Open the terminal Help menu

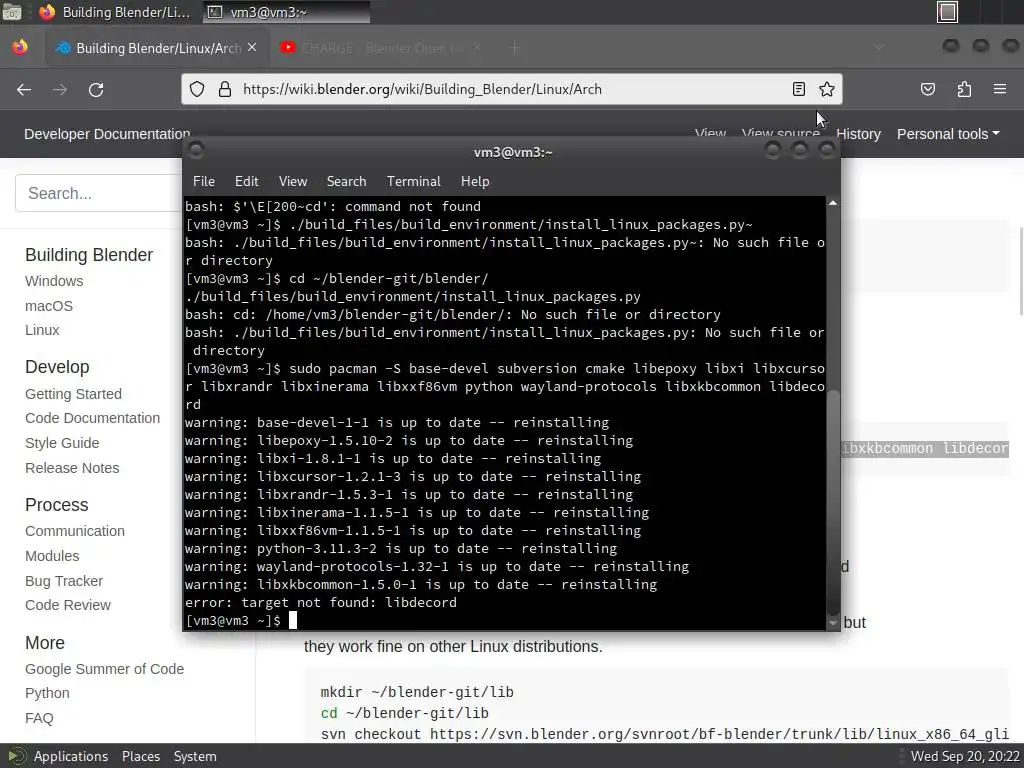pos(475,182)
